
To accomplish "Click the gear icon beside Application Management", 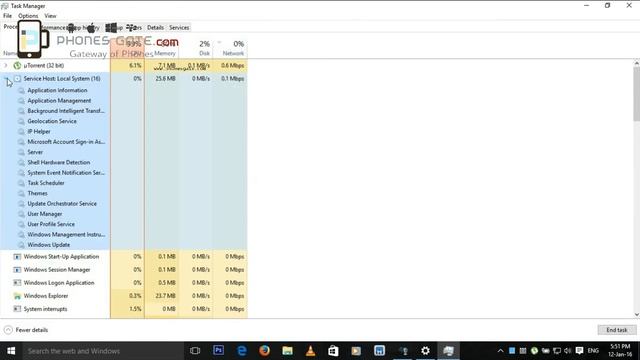I will [21, 100].
